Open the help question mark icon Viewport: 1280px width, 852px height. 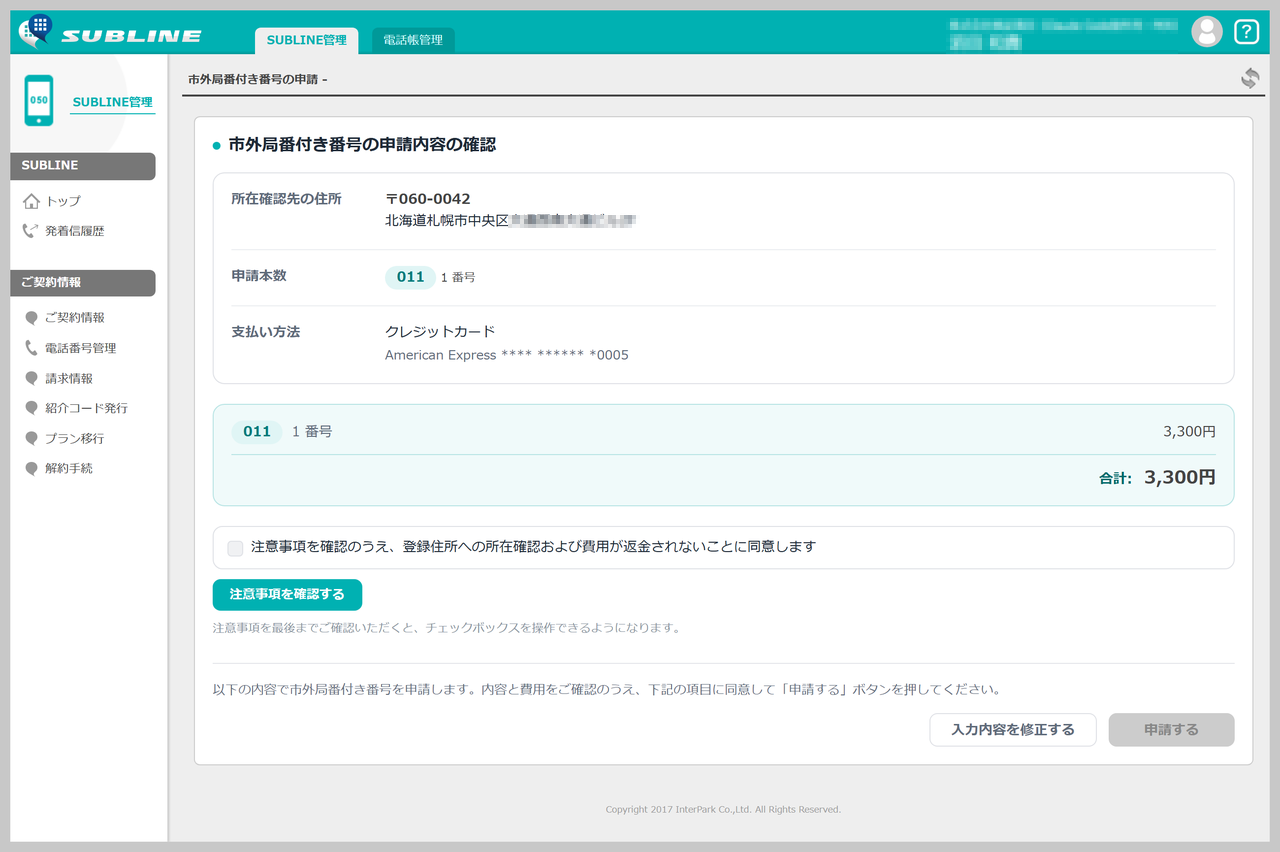pos(1246,32)
